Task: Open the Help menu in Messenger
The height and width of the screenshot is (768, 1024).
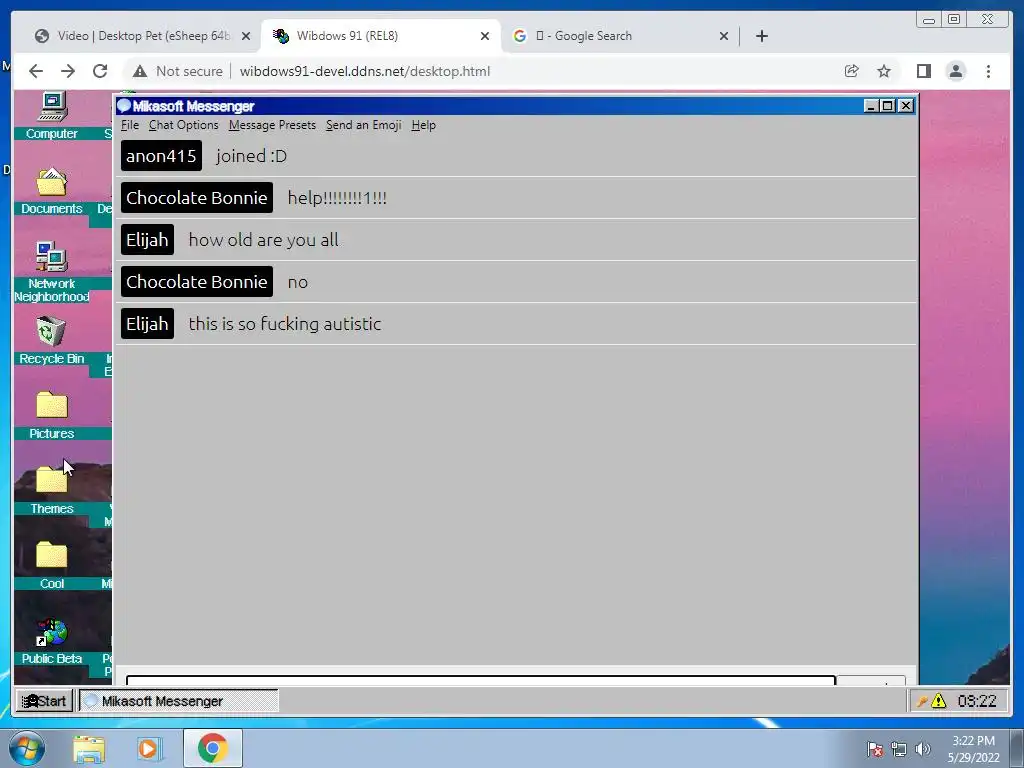Action: (423, 125)
